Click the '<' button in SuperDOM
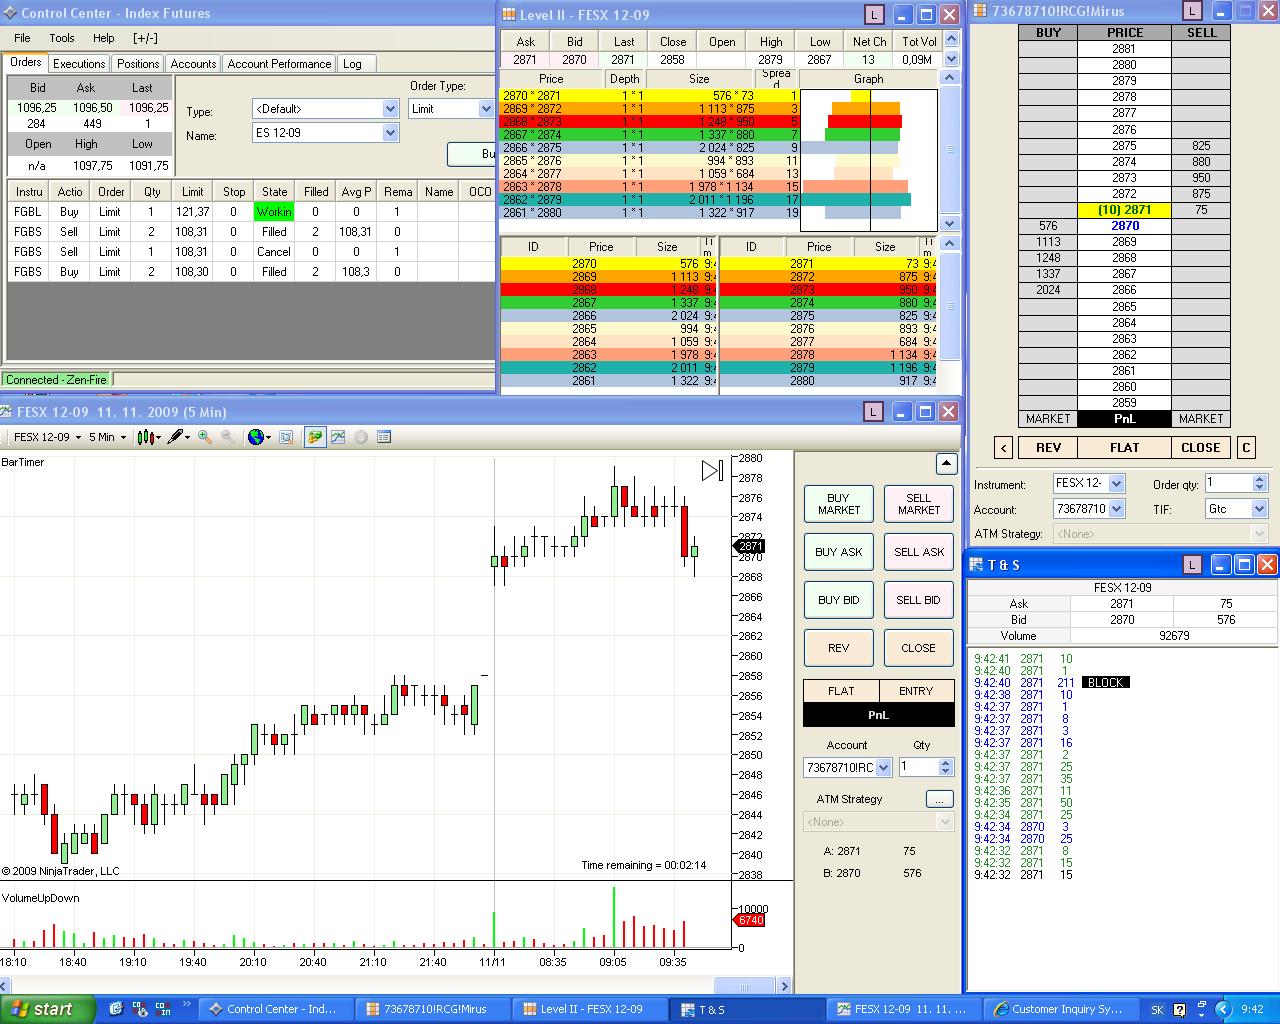1280x1024 pixels. coord(1004,448)
